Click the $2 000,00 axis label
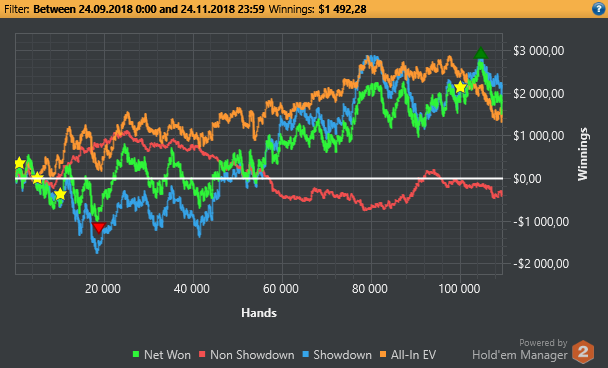Image resolution: width=608 pixels, height=368 pixels. (x=539, y=93)
